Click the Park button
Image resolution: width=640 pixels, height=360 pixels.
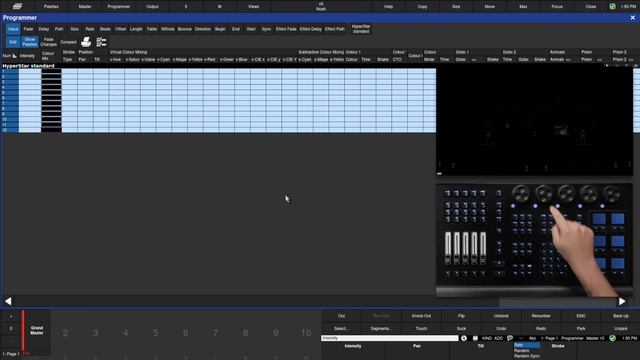pos(581,328)
